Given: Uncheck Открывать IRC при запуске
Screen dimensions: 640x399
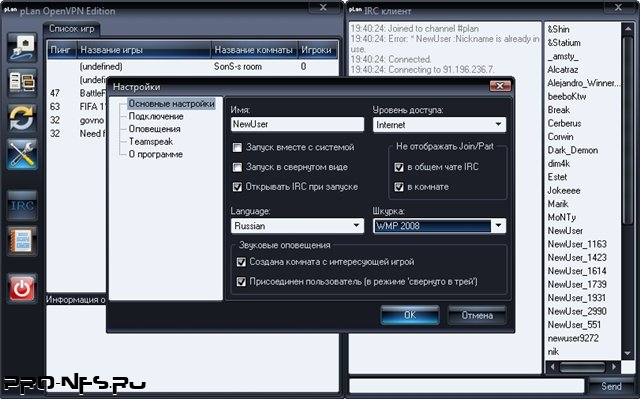Looking at the screenshot, I should [237, 187].
